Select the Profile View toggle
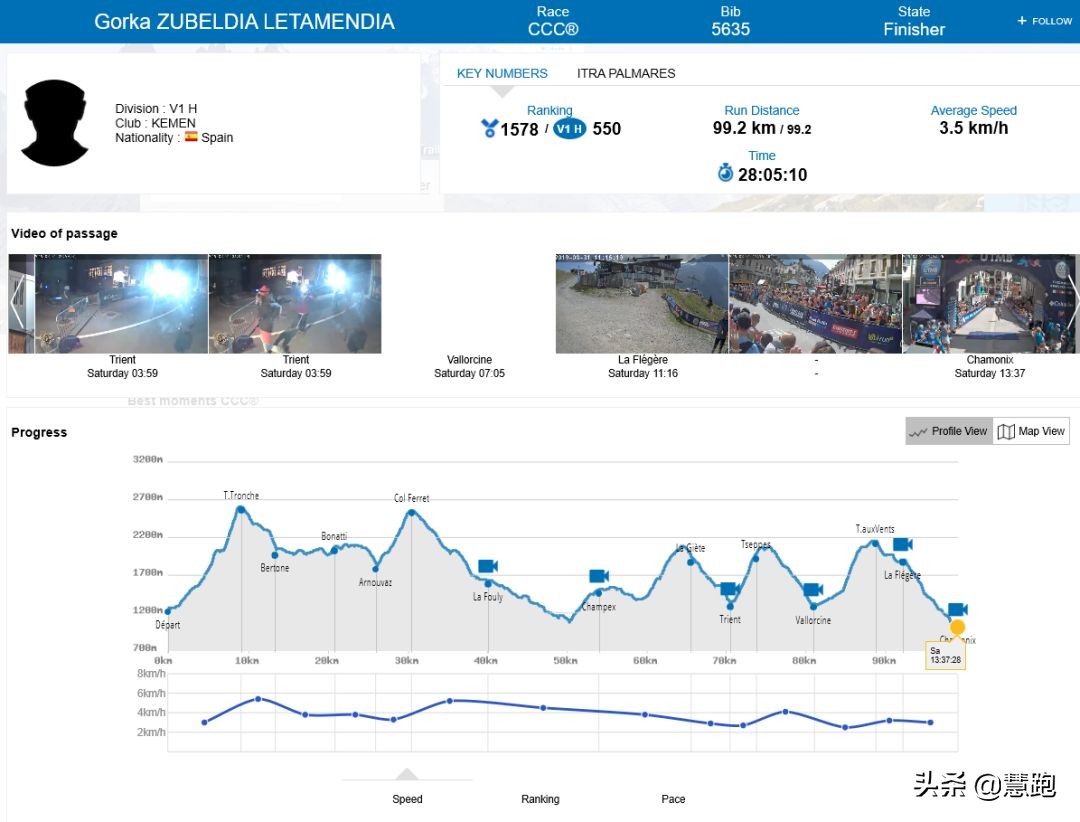Screen dimensions: 1080x822 [948, 431]
